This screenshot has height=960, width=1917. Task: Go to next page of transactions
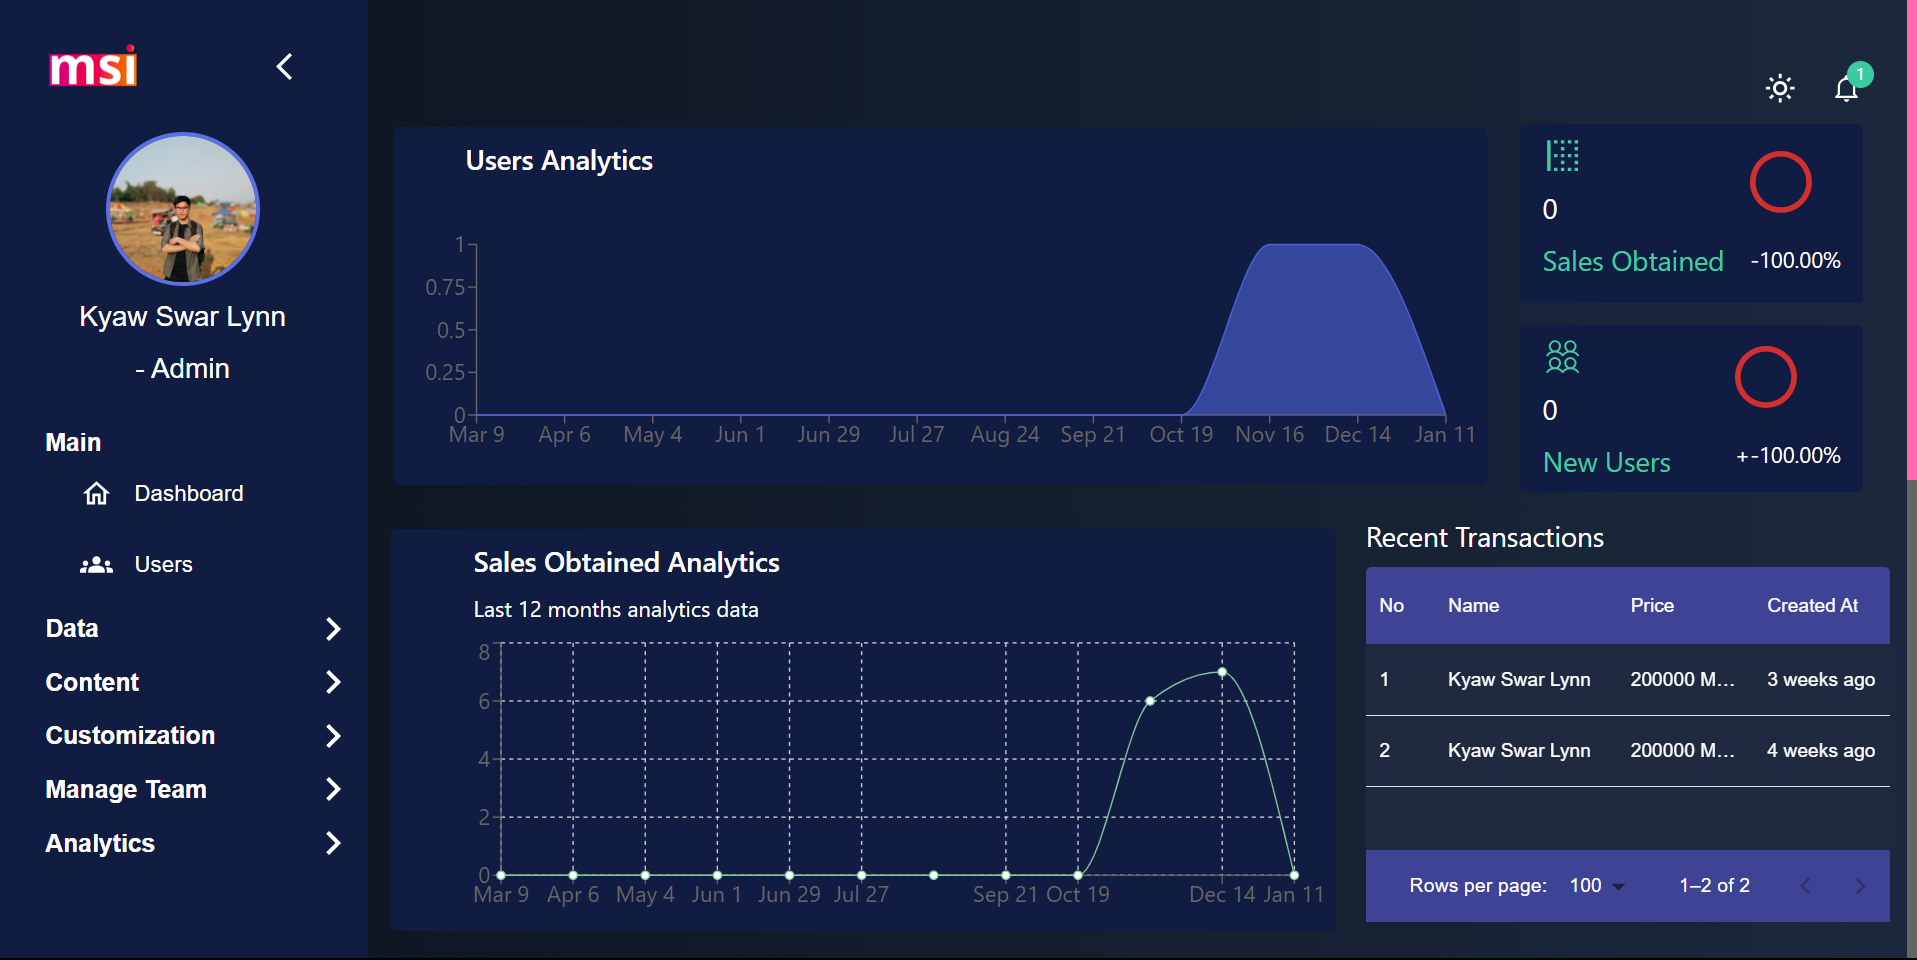(x=1860, y=886)
